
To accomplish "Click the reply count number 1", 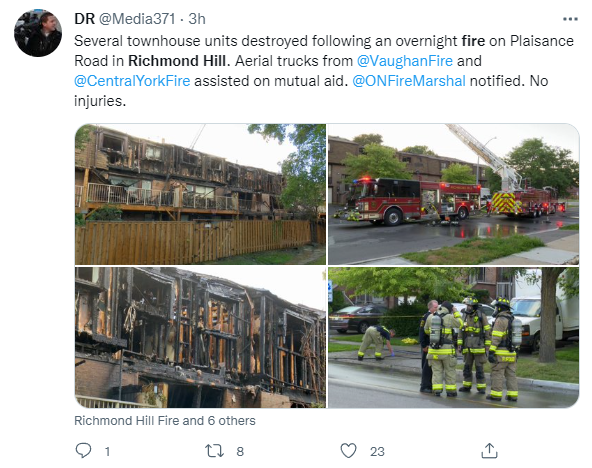I will (107, 451).
